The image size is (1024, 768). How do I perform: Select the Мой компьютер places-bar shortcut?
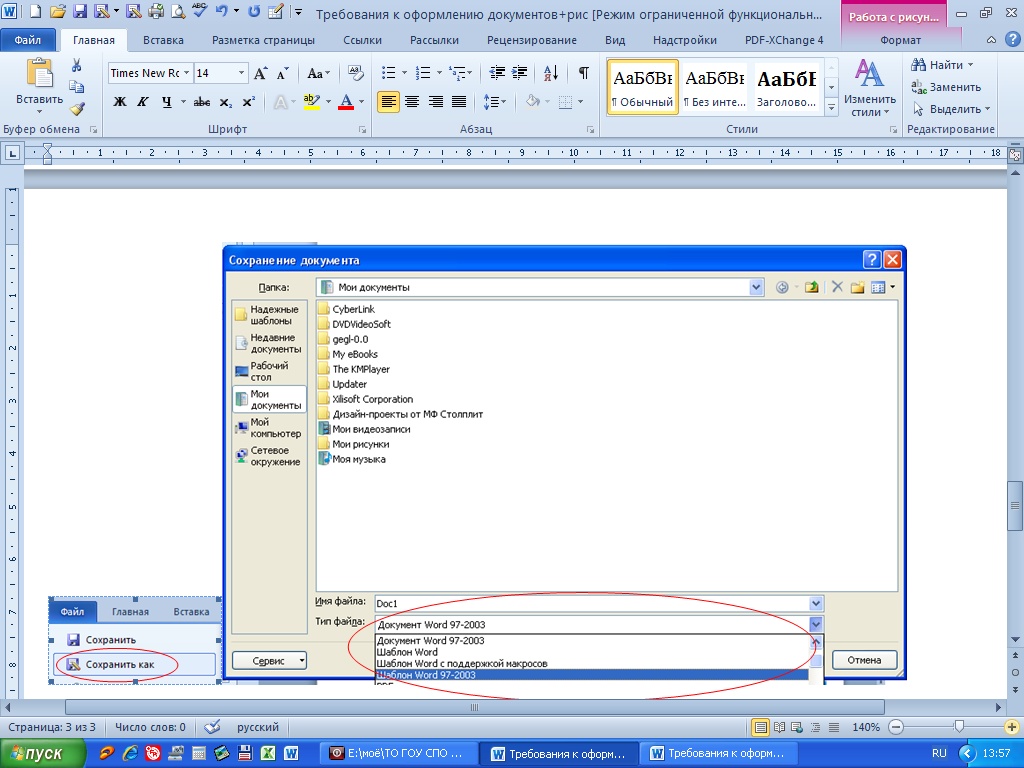[x=269, y=427]
